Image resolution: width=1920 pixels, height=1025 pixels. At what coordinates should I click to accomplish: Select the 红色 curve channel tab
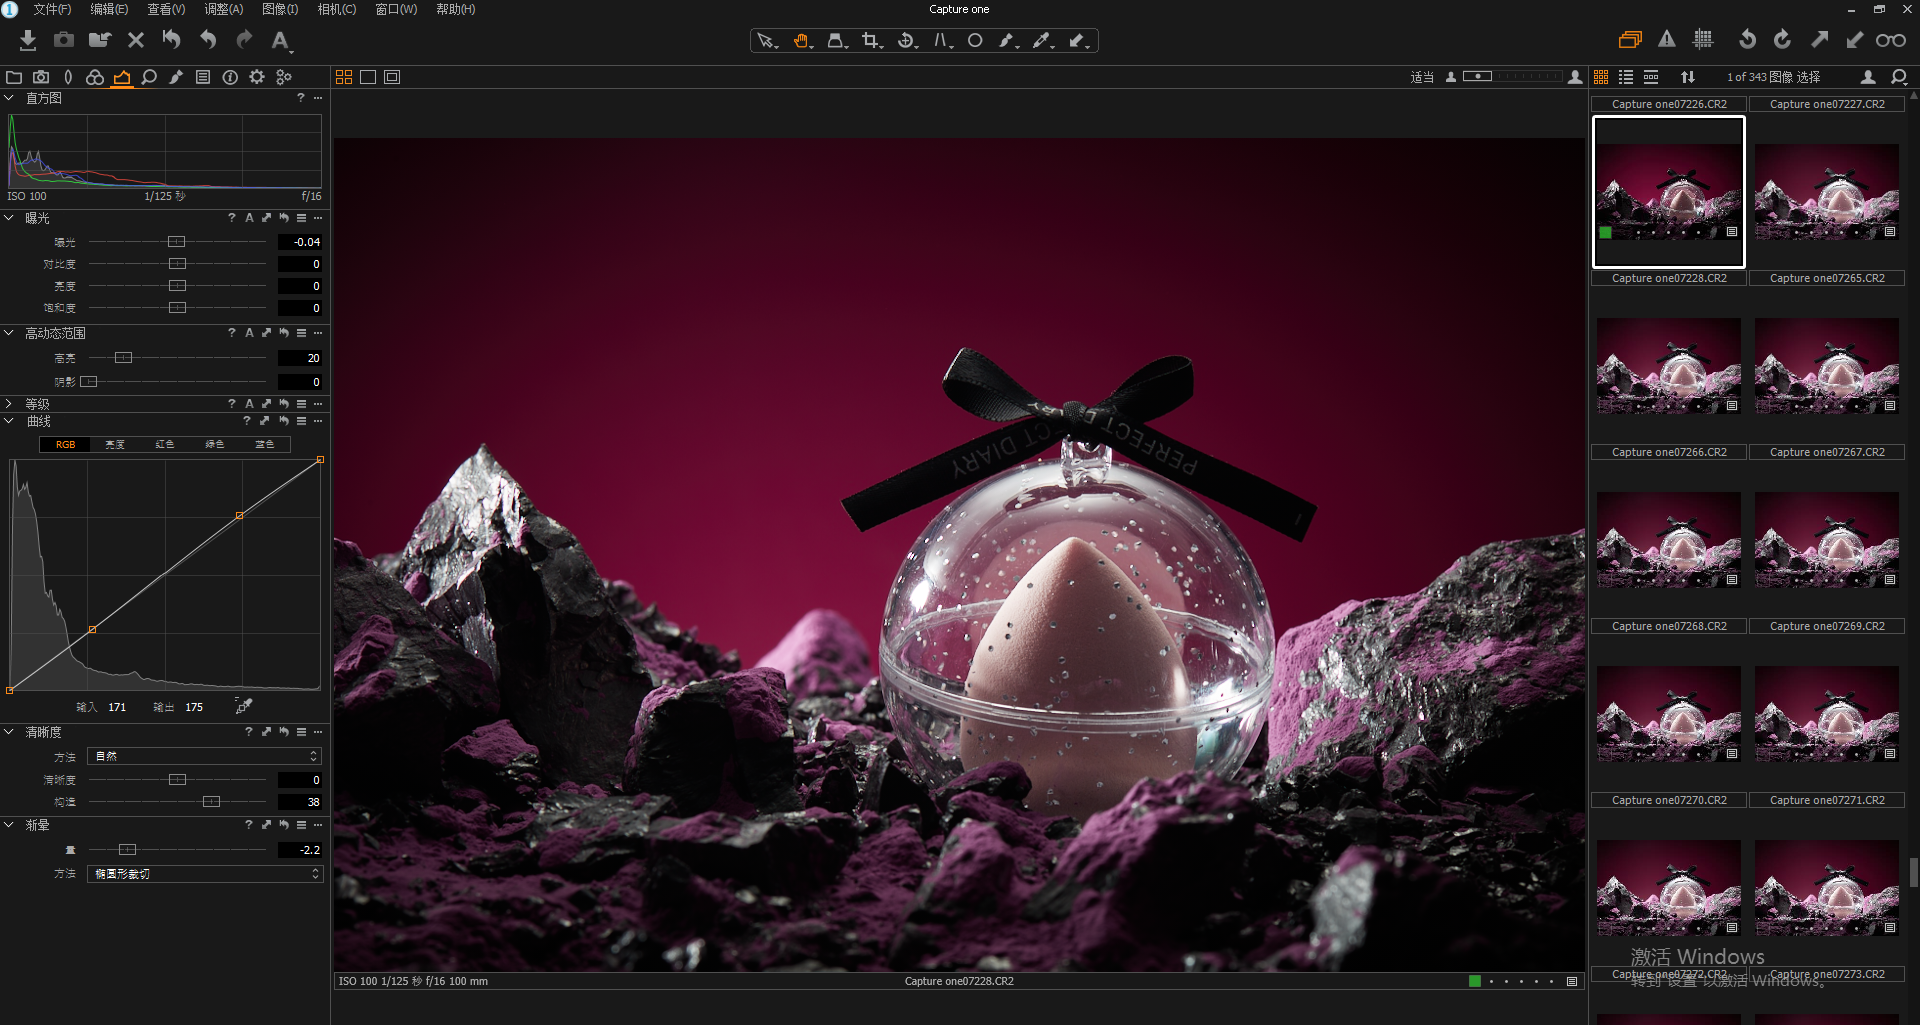pyautogui.click(x=165, y=444)
